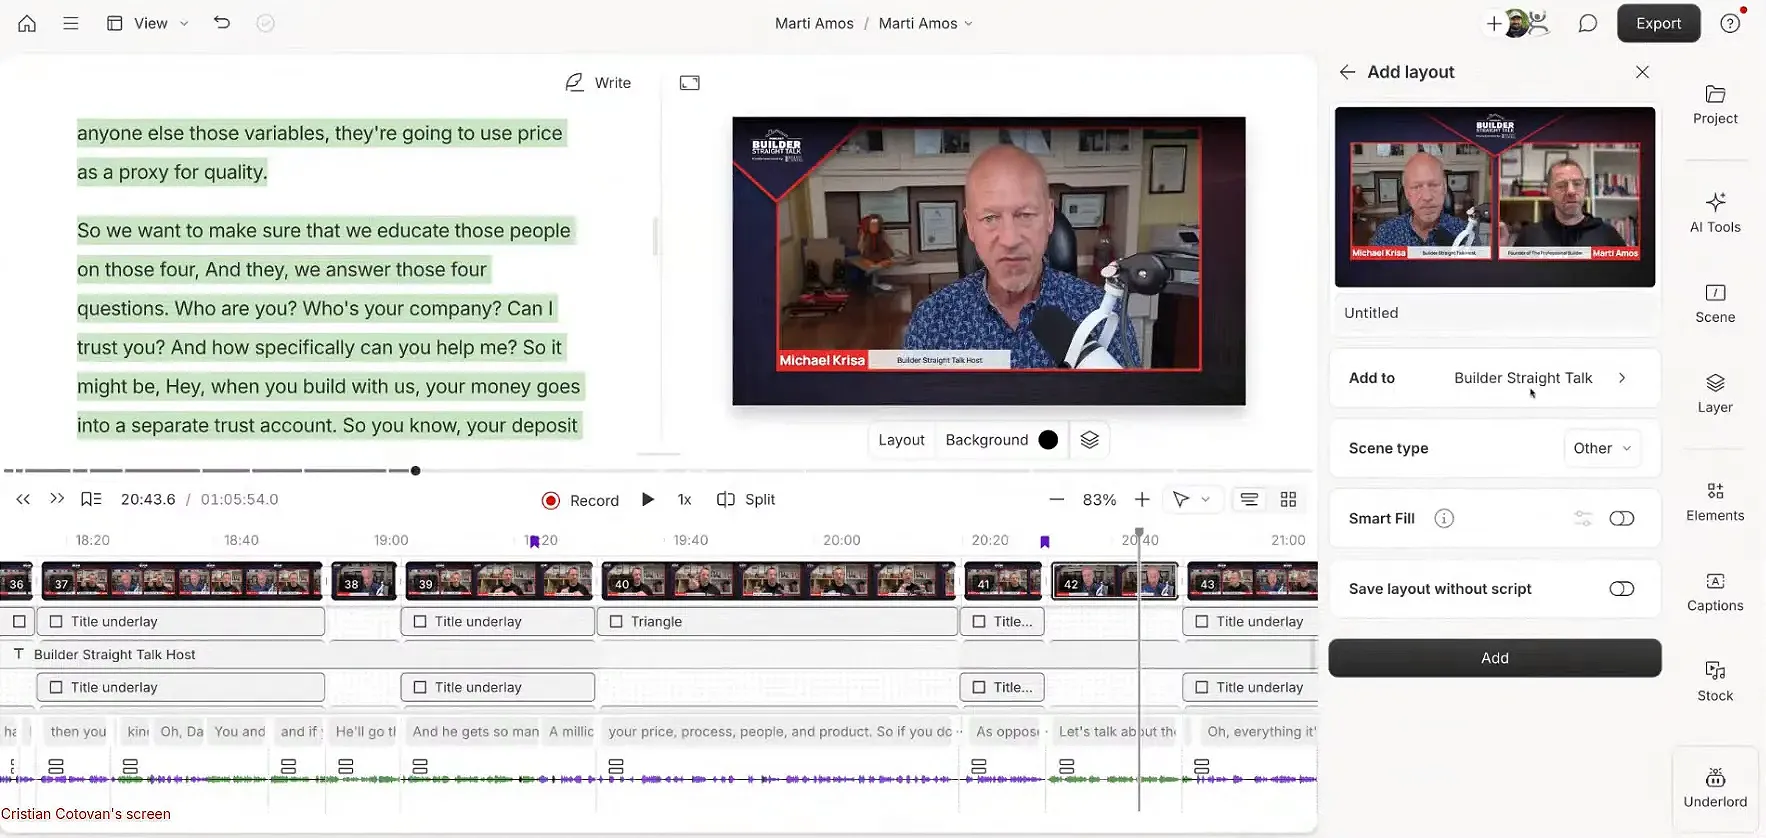Close the Add layout panel
1766x838 pixels.
coord(1642,72)
